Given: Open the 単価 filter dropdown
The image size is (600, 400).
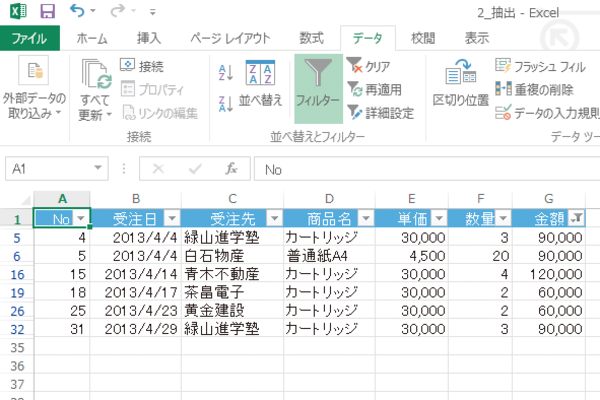Looking at the screenshot, I should pos(439,219).
